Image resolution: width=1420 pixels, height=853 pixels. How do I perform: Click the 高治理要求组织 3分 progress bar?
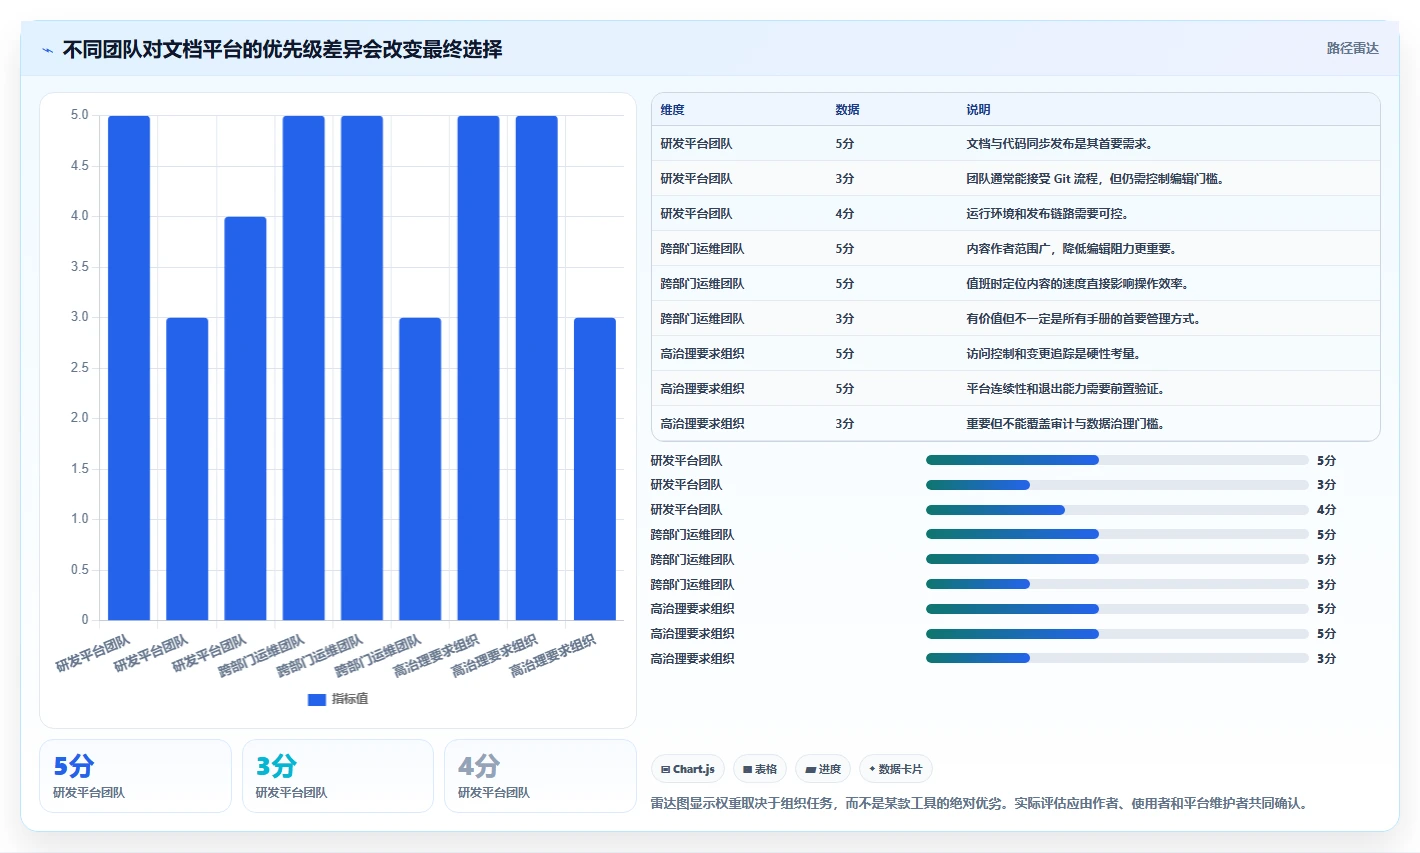pos(1117,658)
